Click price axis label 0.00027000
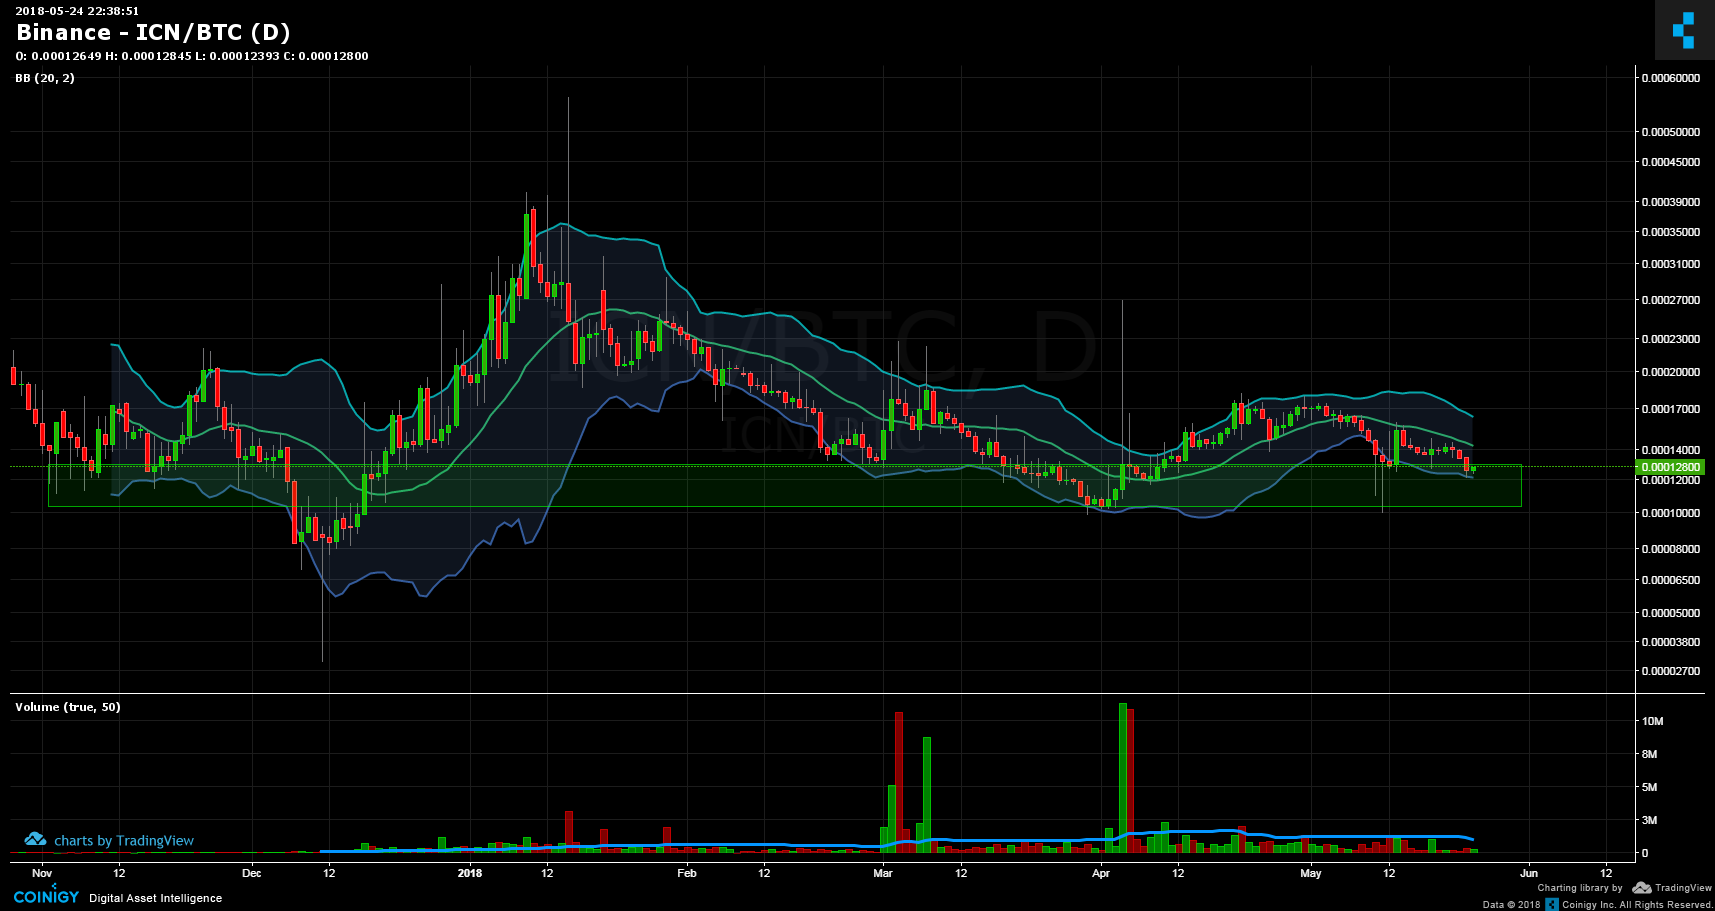Image resolution: width=1715 pixels, height=911 pixels. point(1670,300)
